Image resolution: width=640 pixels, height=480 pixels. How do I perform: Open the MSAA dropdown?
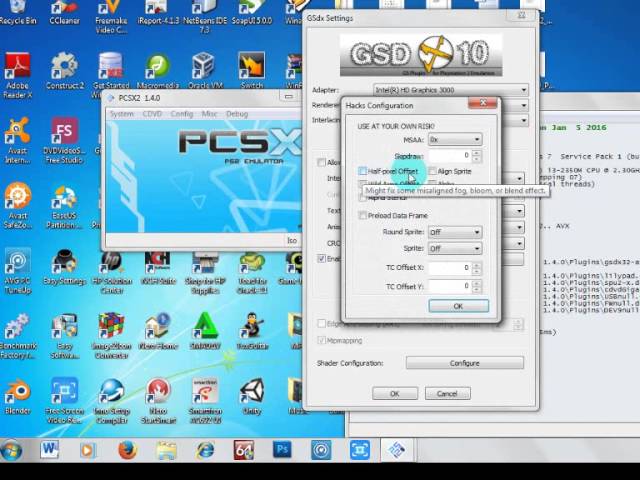455,140
